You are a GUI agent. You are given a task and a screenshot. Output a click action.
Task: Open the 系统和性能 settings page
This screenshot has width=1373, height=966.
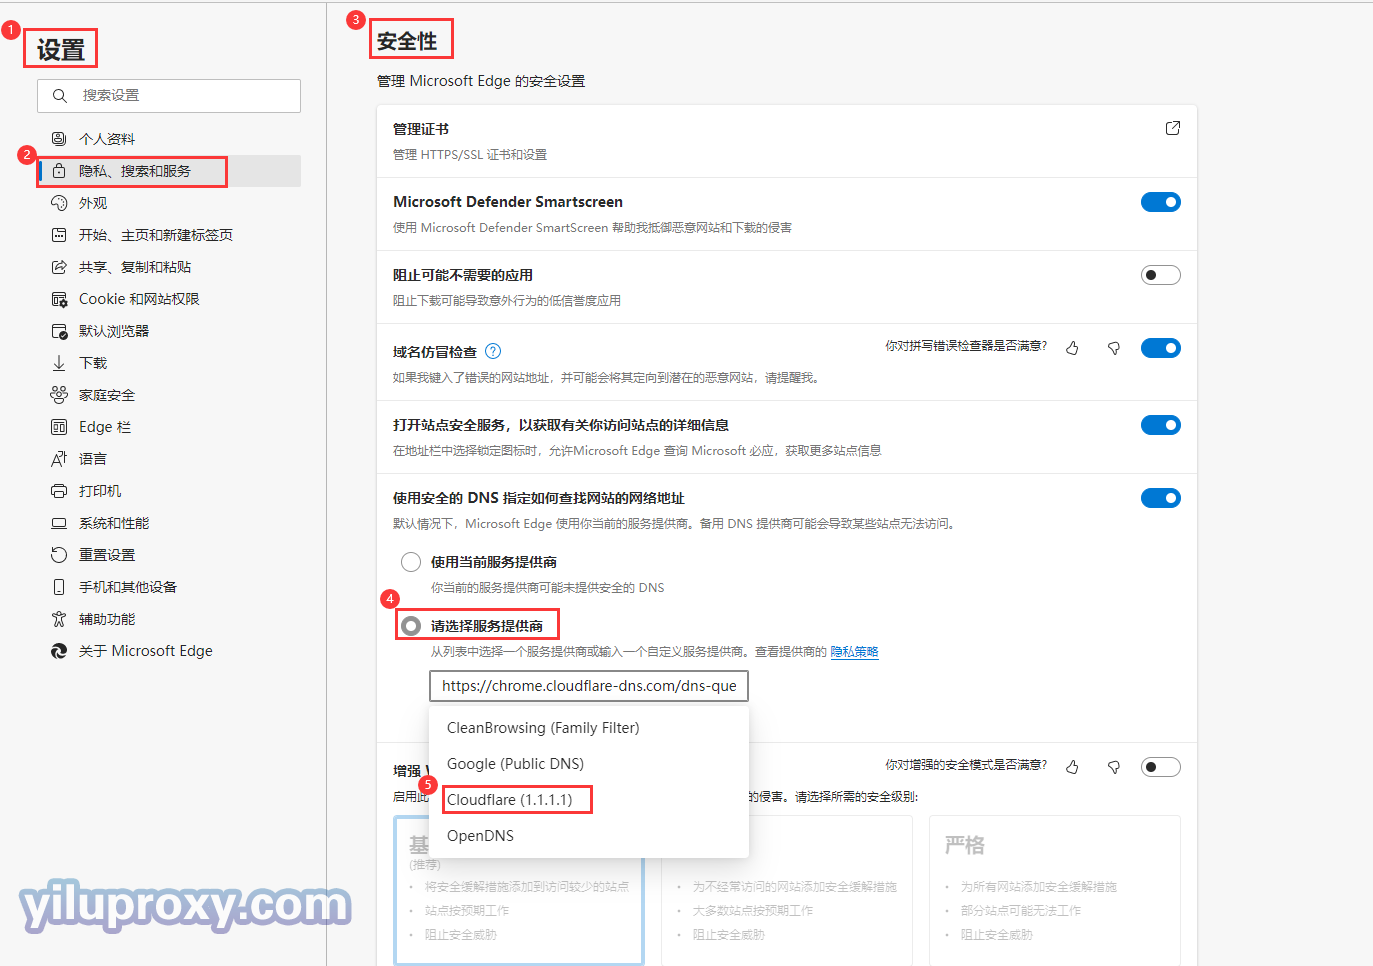click(169, 523)
